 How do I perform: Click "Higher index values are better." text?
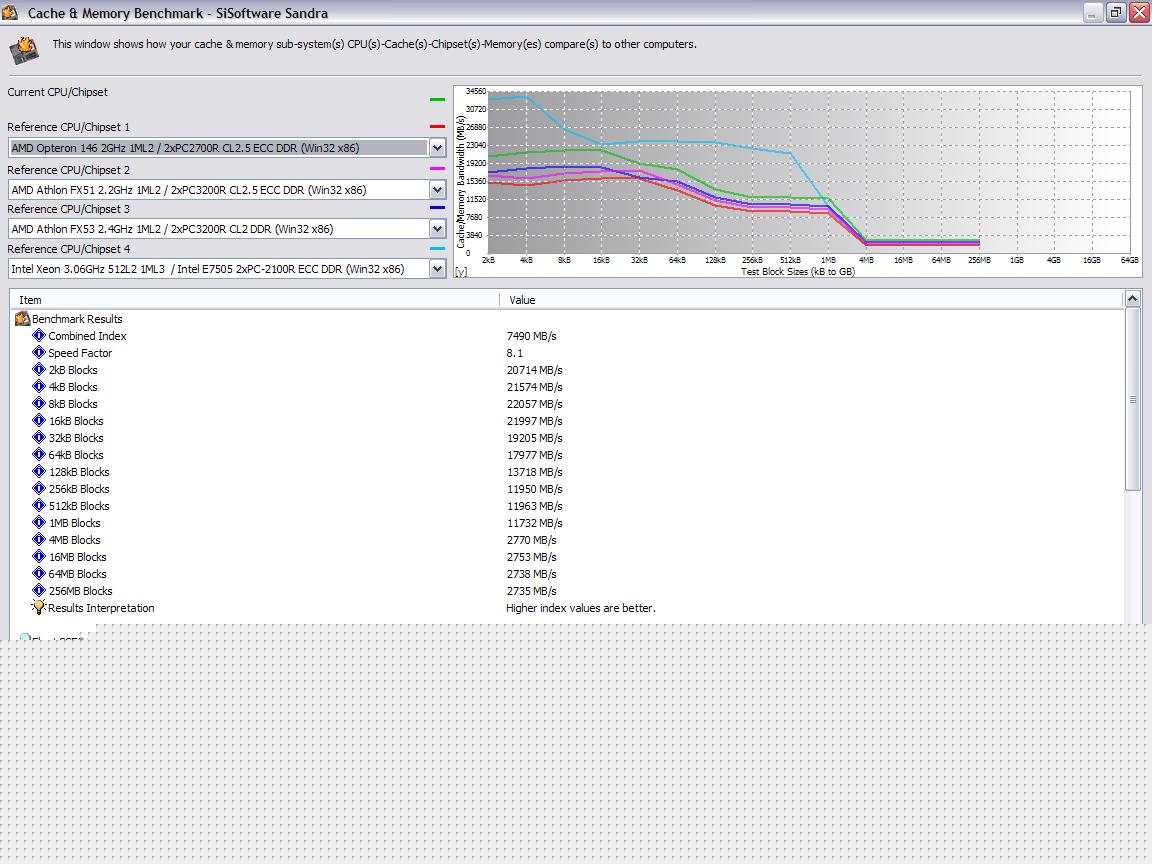coord(580,608)
